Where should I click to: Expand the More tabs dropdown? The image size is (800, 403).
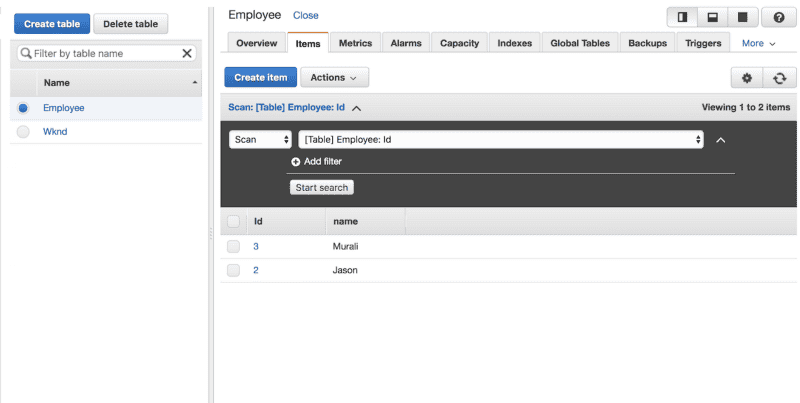(759, 44)
